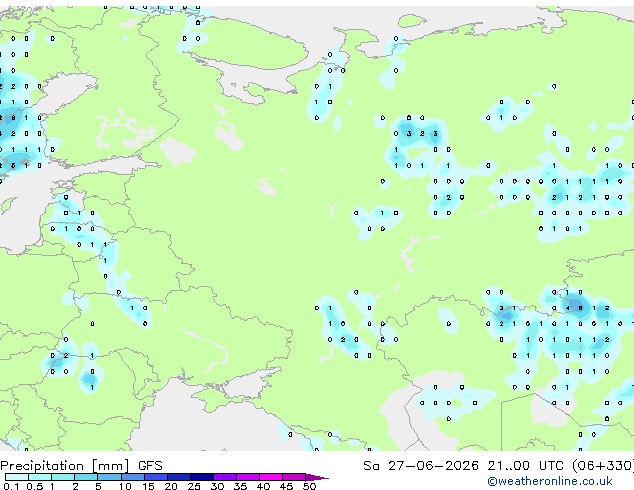
Task: Click the above-50 arrow tip of legend
Action: [x=317, y=477]
